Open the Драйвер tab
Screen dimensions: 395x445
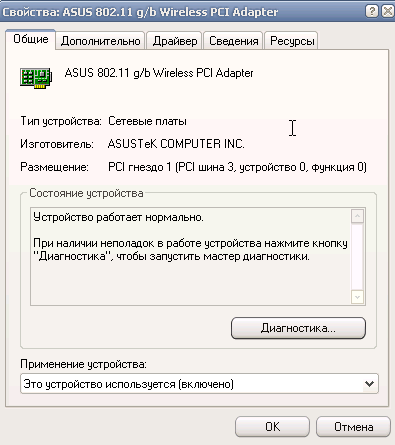175,41
